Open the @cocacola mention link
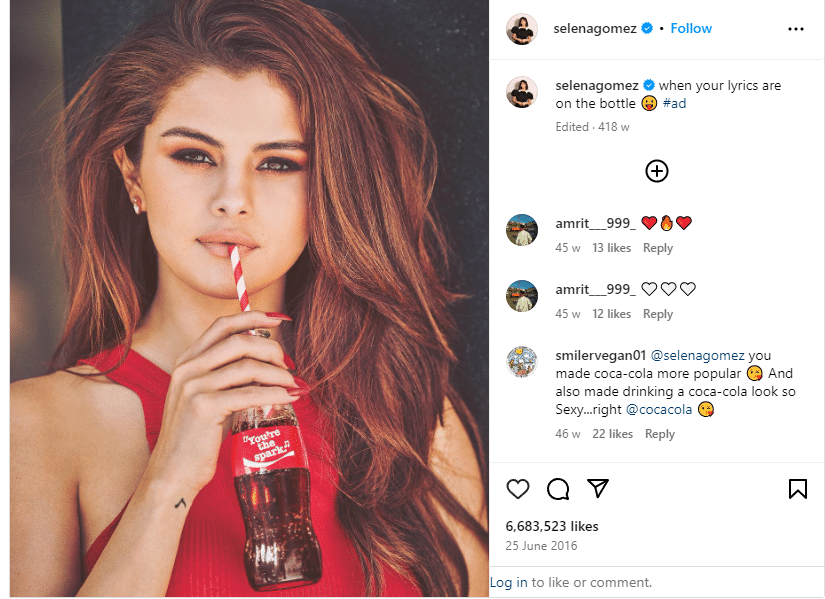 [659, 409]
